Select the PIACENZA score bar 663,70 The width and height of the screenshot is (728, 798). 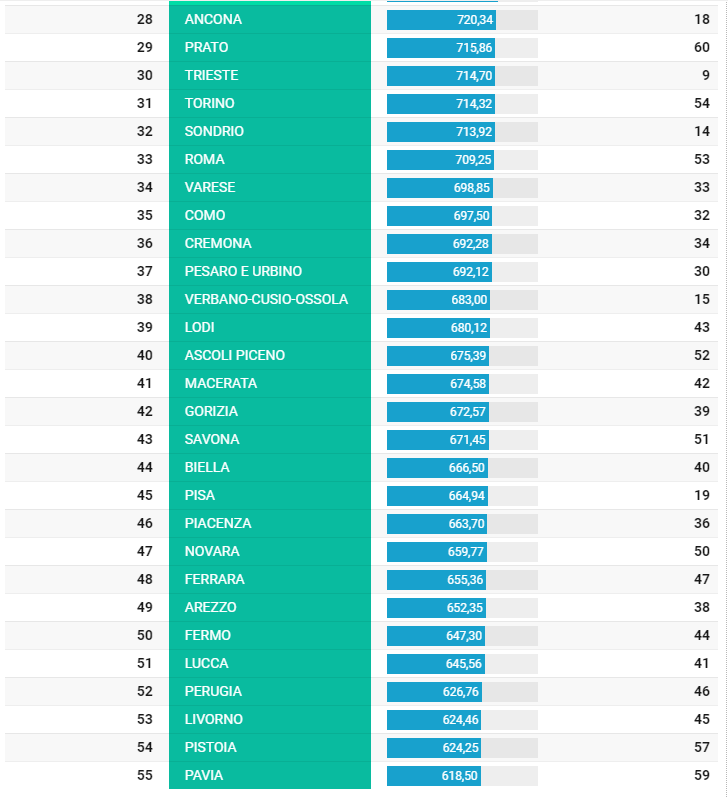tap(437, 524)
